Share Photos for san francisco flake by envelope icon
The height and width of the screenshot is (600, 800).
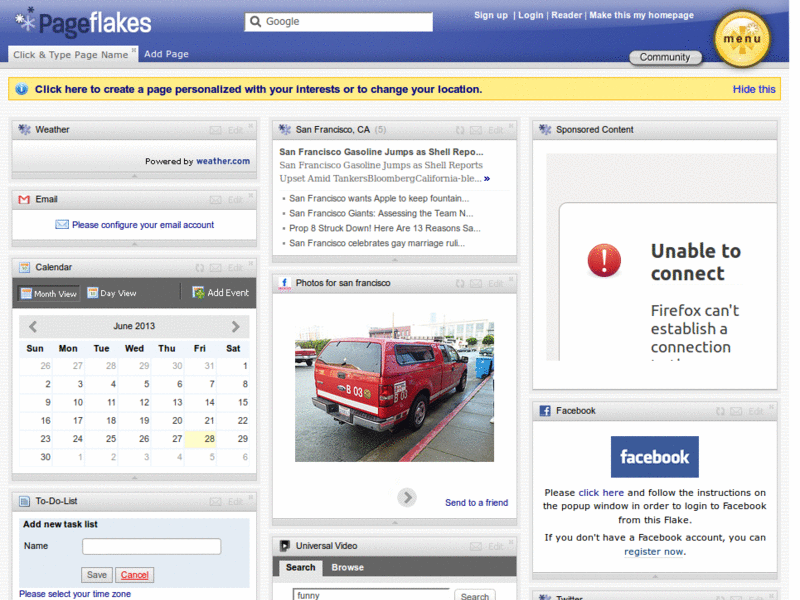476,283
